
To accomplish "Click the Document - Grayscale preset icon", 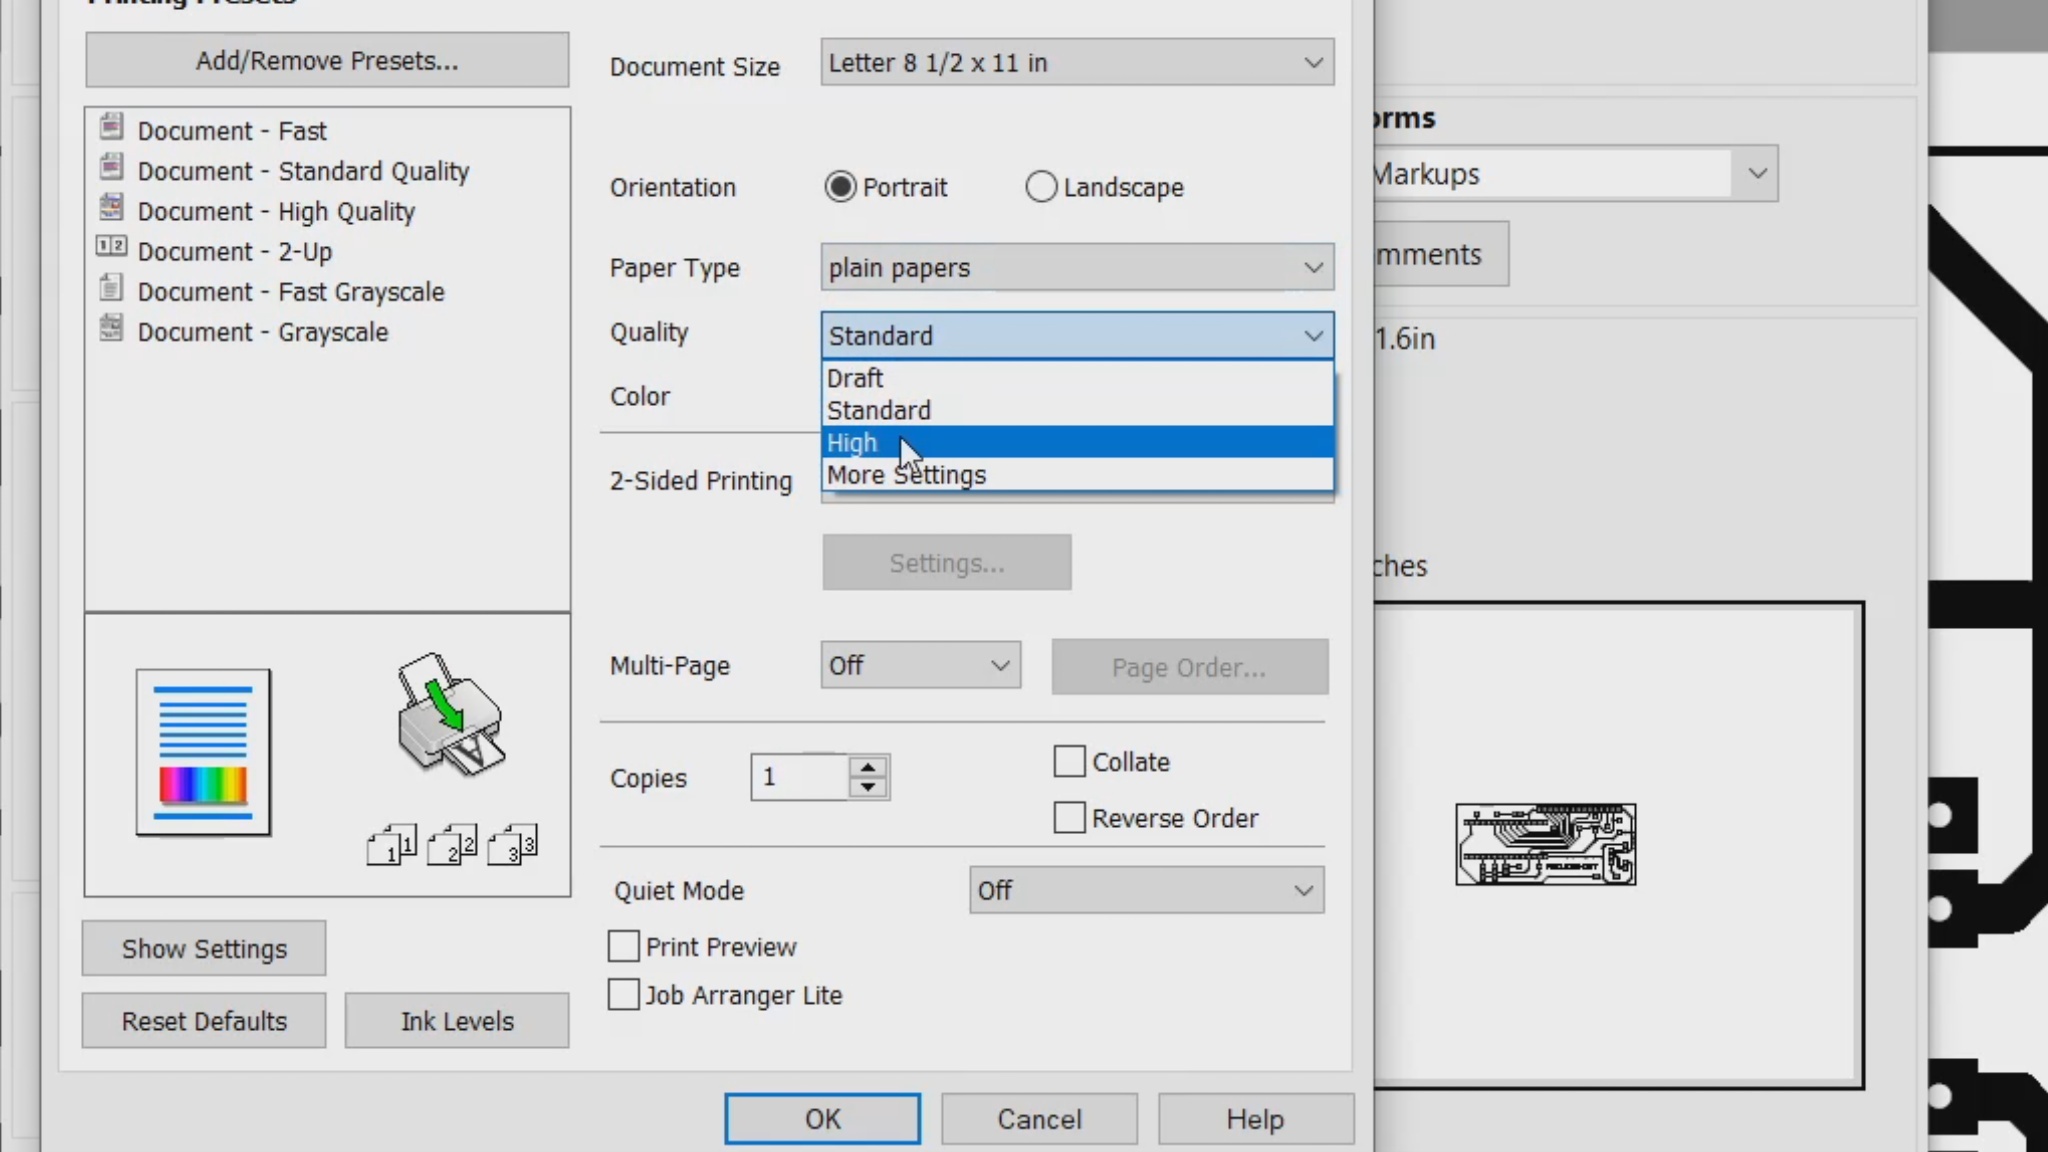I will [111, 328].
